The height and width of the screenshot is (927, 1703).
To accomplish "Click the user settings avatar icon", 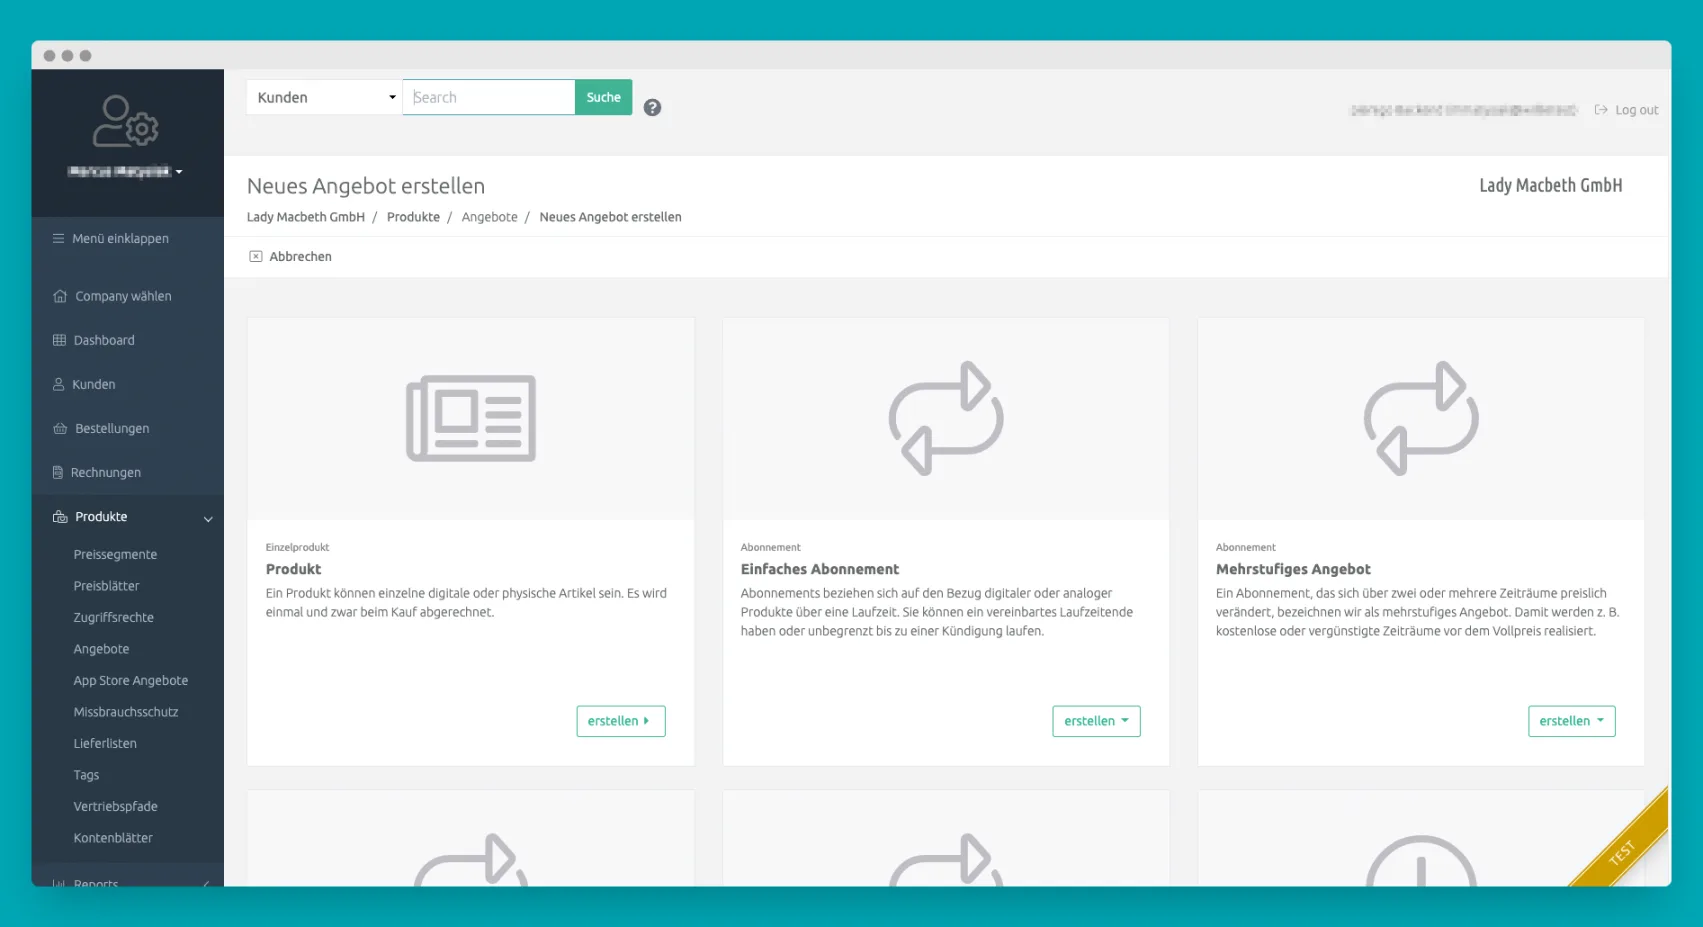I will tap(126, 121).
